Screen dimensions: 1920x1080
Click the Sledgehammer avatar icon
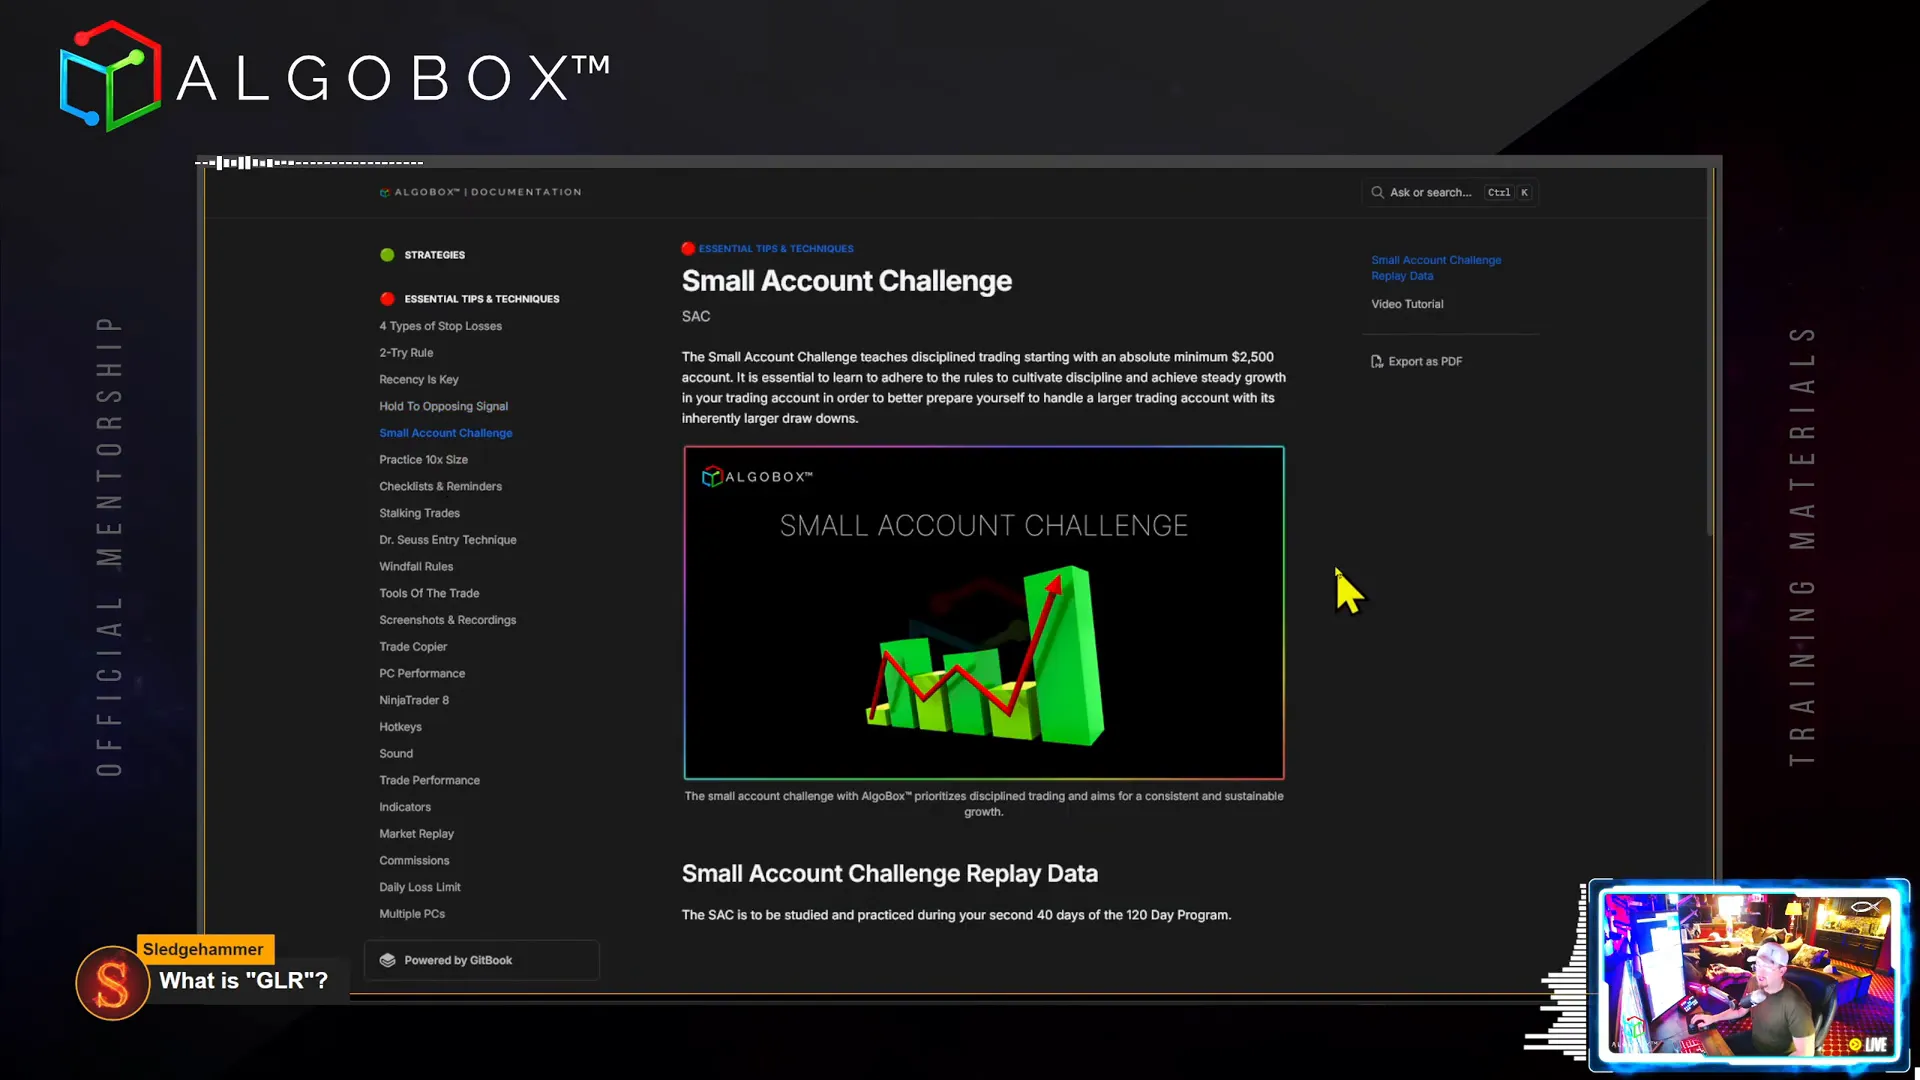click(x=112, y=983)
